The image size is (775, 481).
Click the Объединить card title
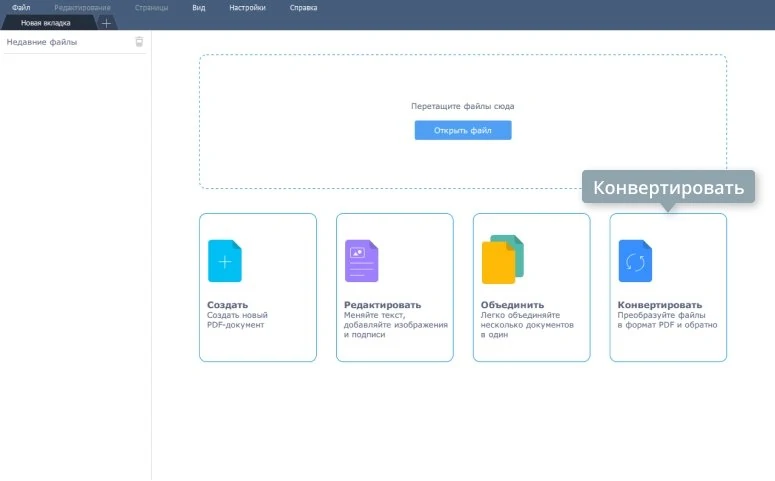click(512, 305)
